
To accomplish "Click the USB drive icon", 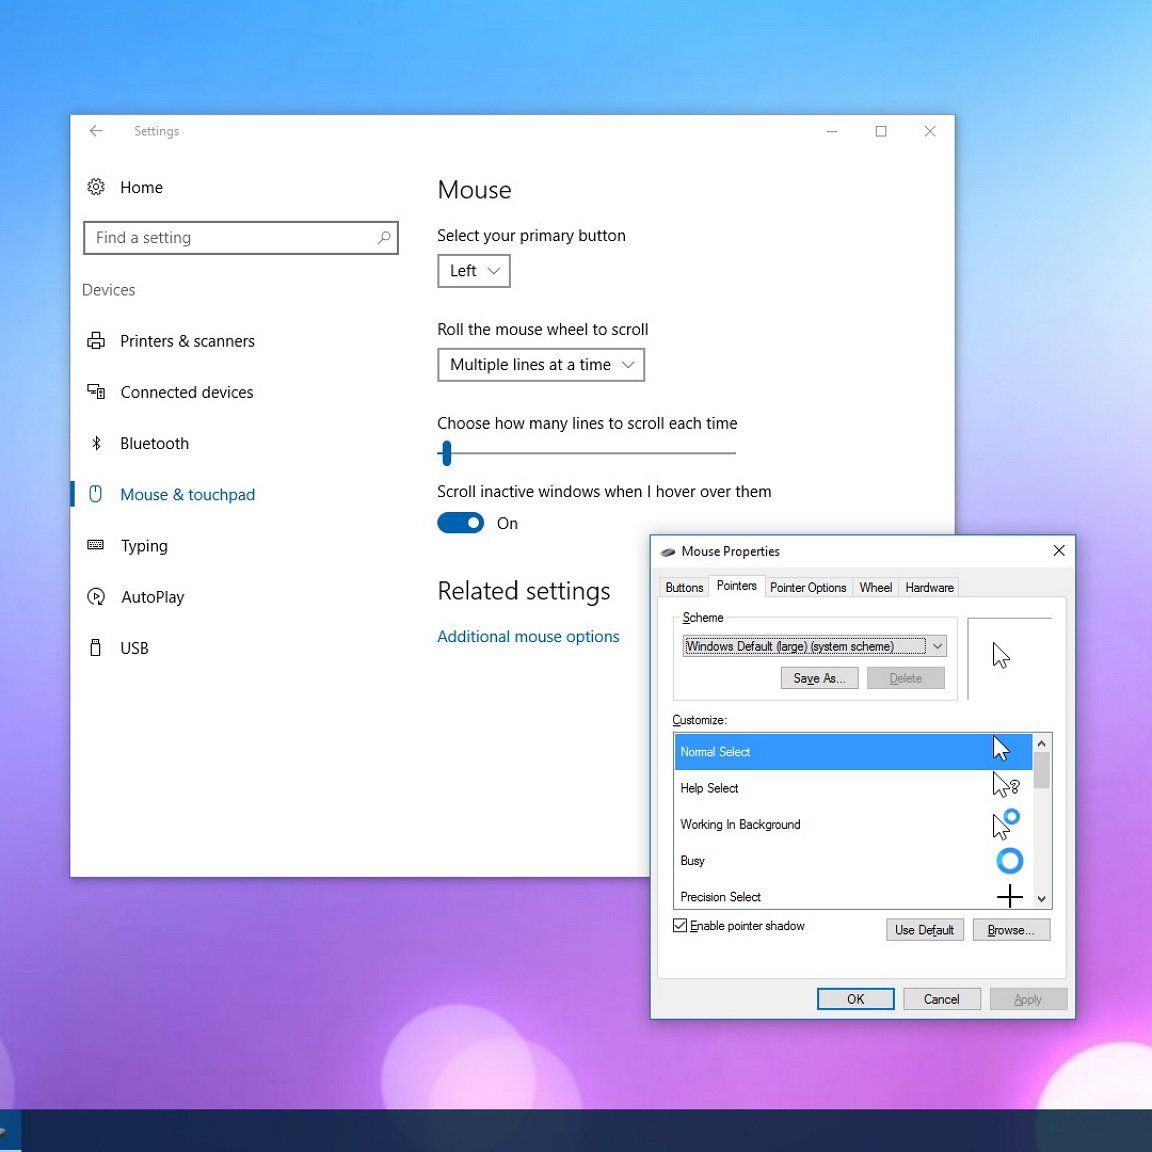I will coord(96,647).
